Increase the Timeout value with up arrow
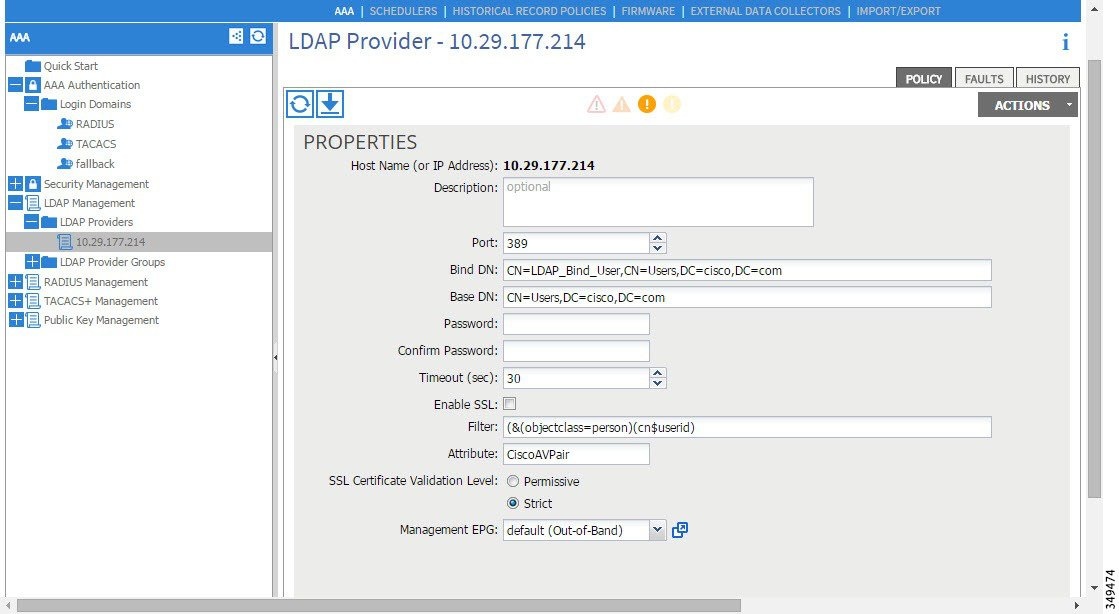The image size is (1119, 614). point(658,373)
